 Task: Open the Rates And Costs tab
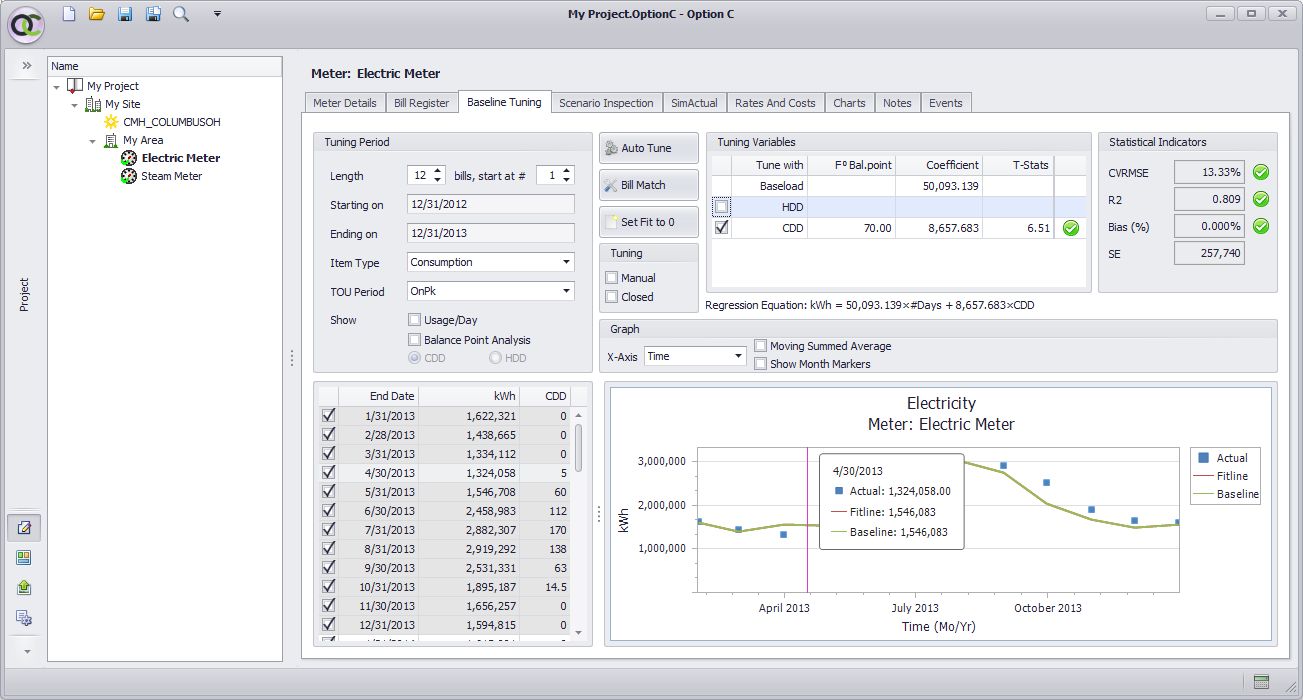[x=774, y=103]
